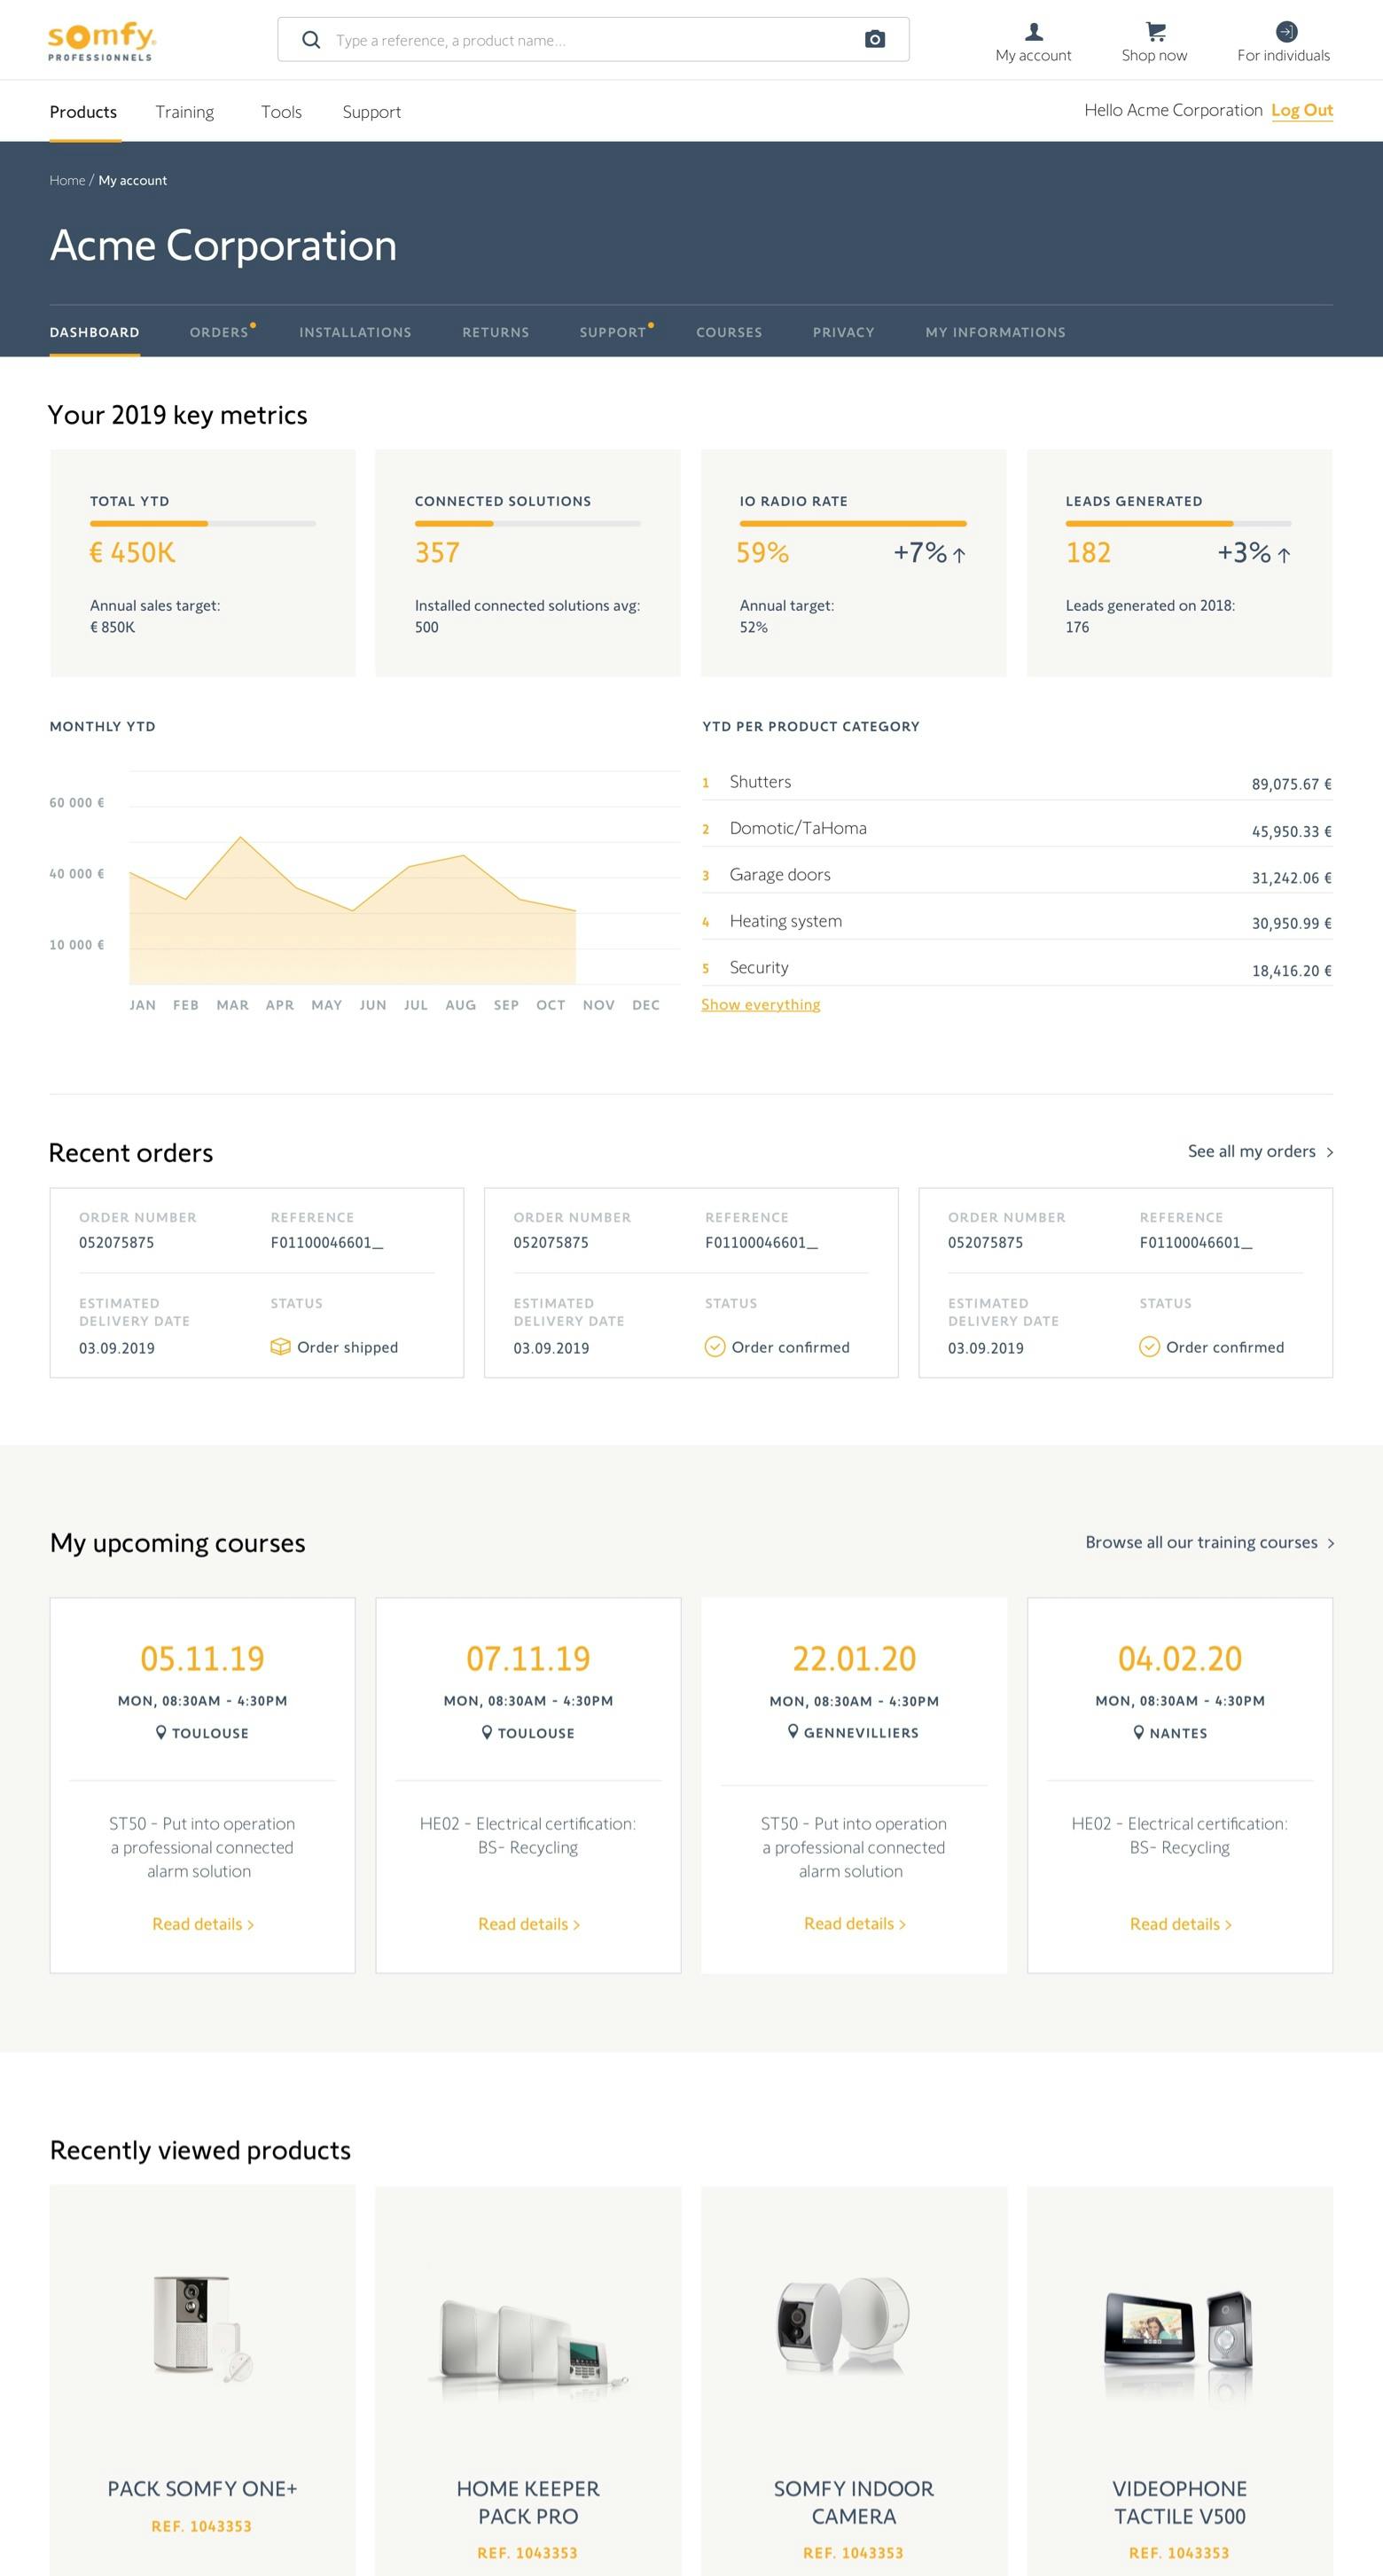Open camera image search icon
The height and width of the screenshot is (2576, 1383).
coord(875,40)
